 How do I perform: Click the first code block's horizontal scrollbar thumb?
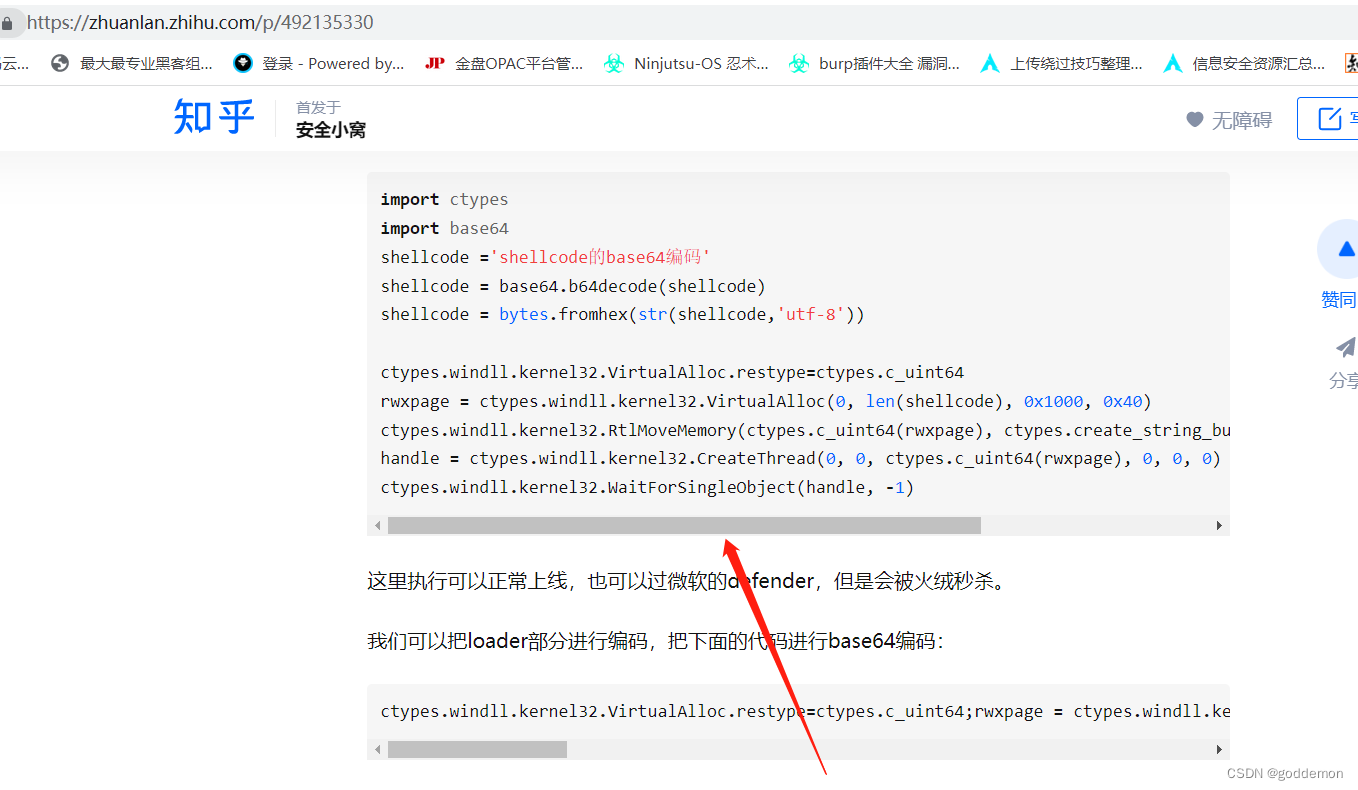684,525
